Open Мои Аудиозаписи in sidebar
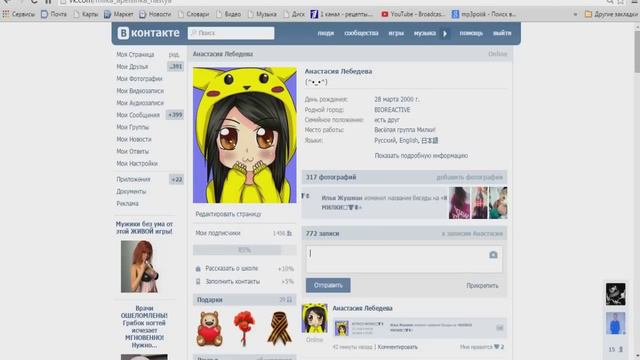This screenshot has height=360, width=640. pos(140,103)
